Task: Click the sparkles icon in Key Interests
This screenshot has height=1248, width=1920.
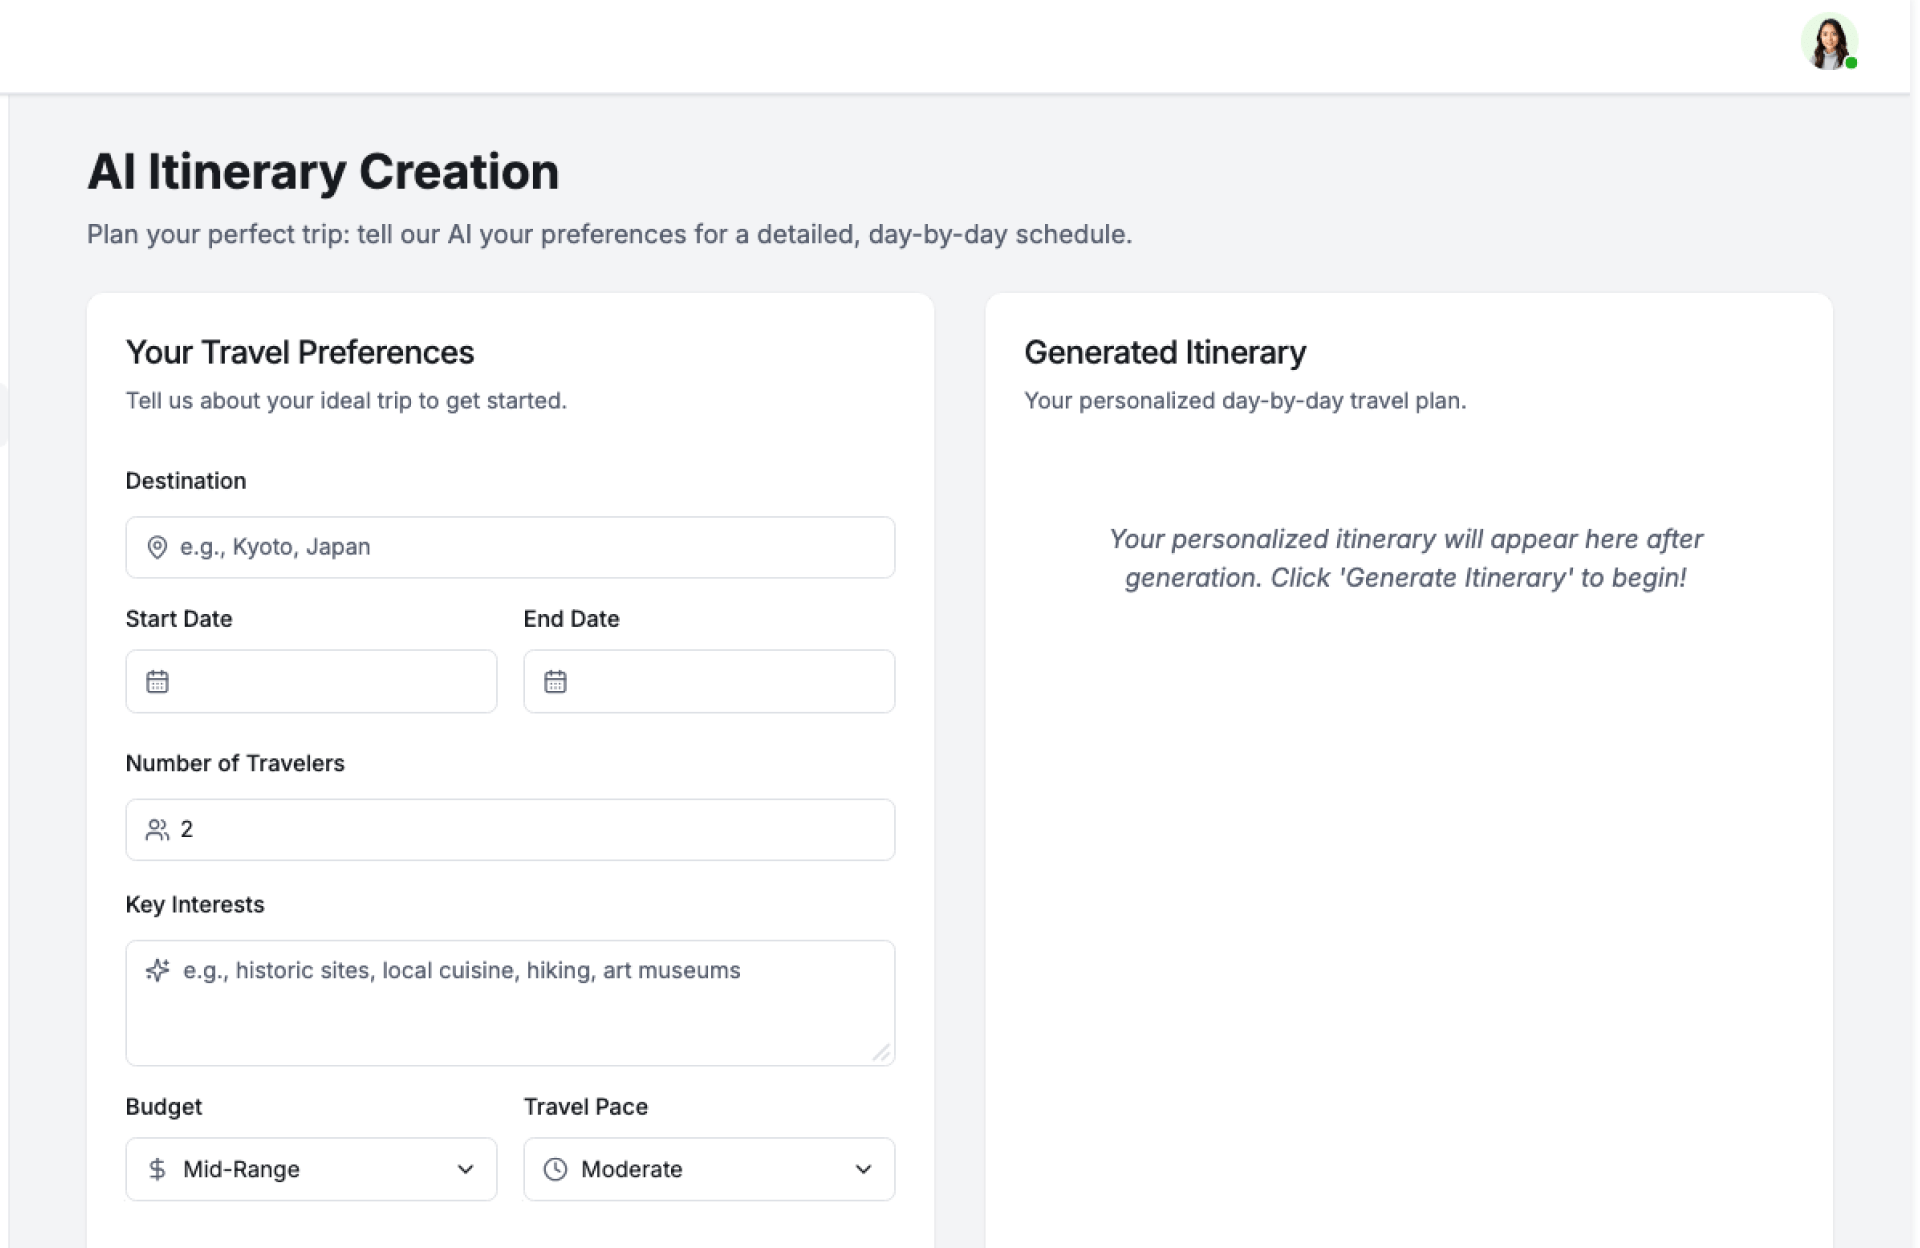Action: click(157, 970)
